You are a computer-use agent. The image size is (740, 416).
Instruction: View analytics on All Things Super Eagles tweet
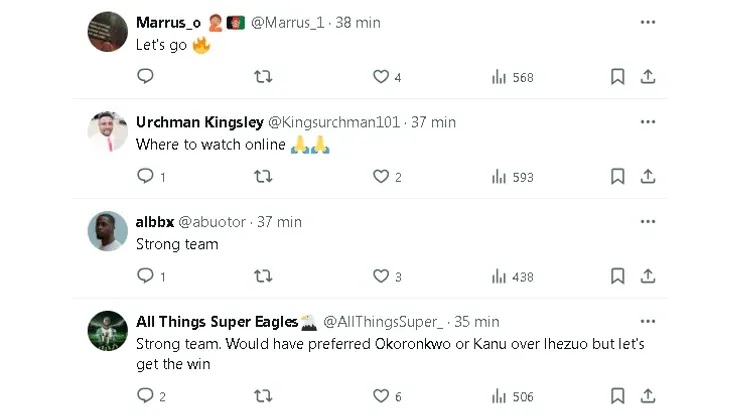pyautogui.click(x=513, y=397)
